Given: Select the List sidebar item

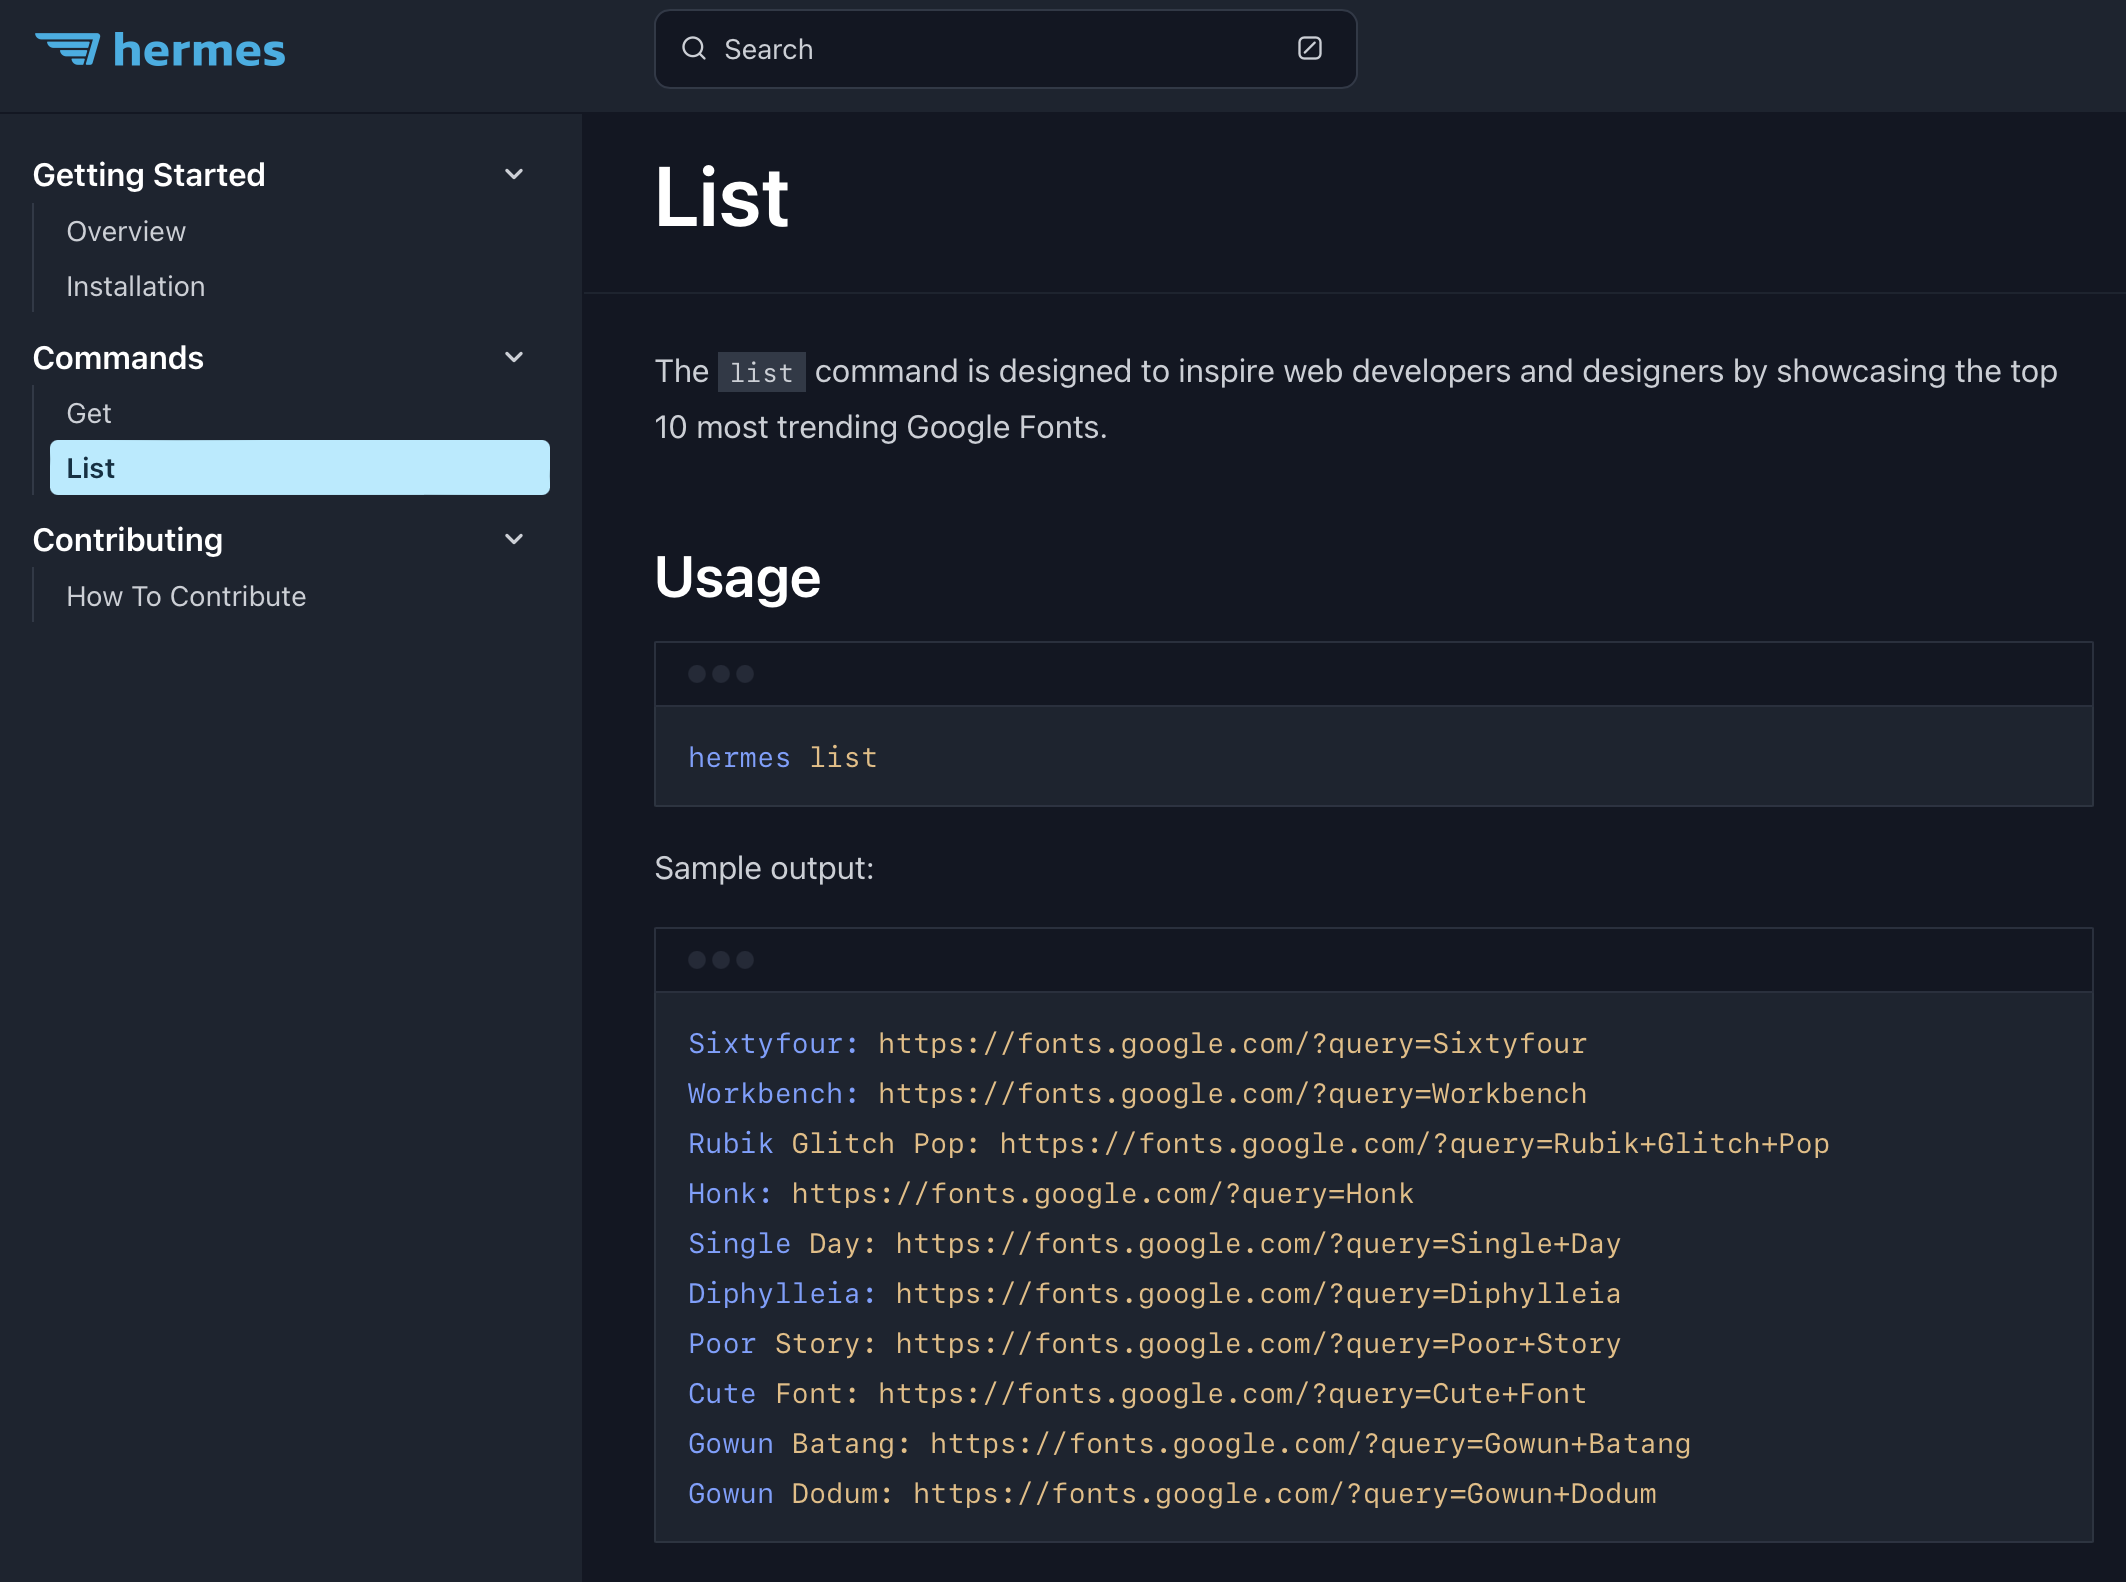Looking at the screenshot, I should [300, 467].
